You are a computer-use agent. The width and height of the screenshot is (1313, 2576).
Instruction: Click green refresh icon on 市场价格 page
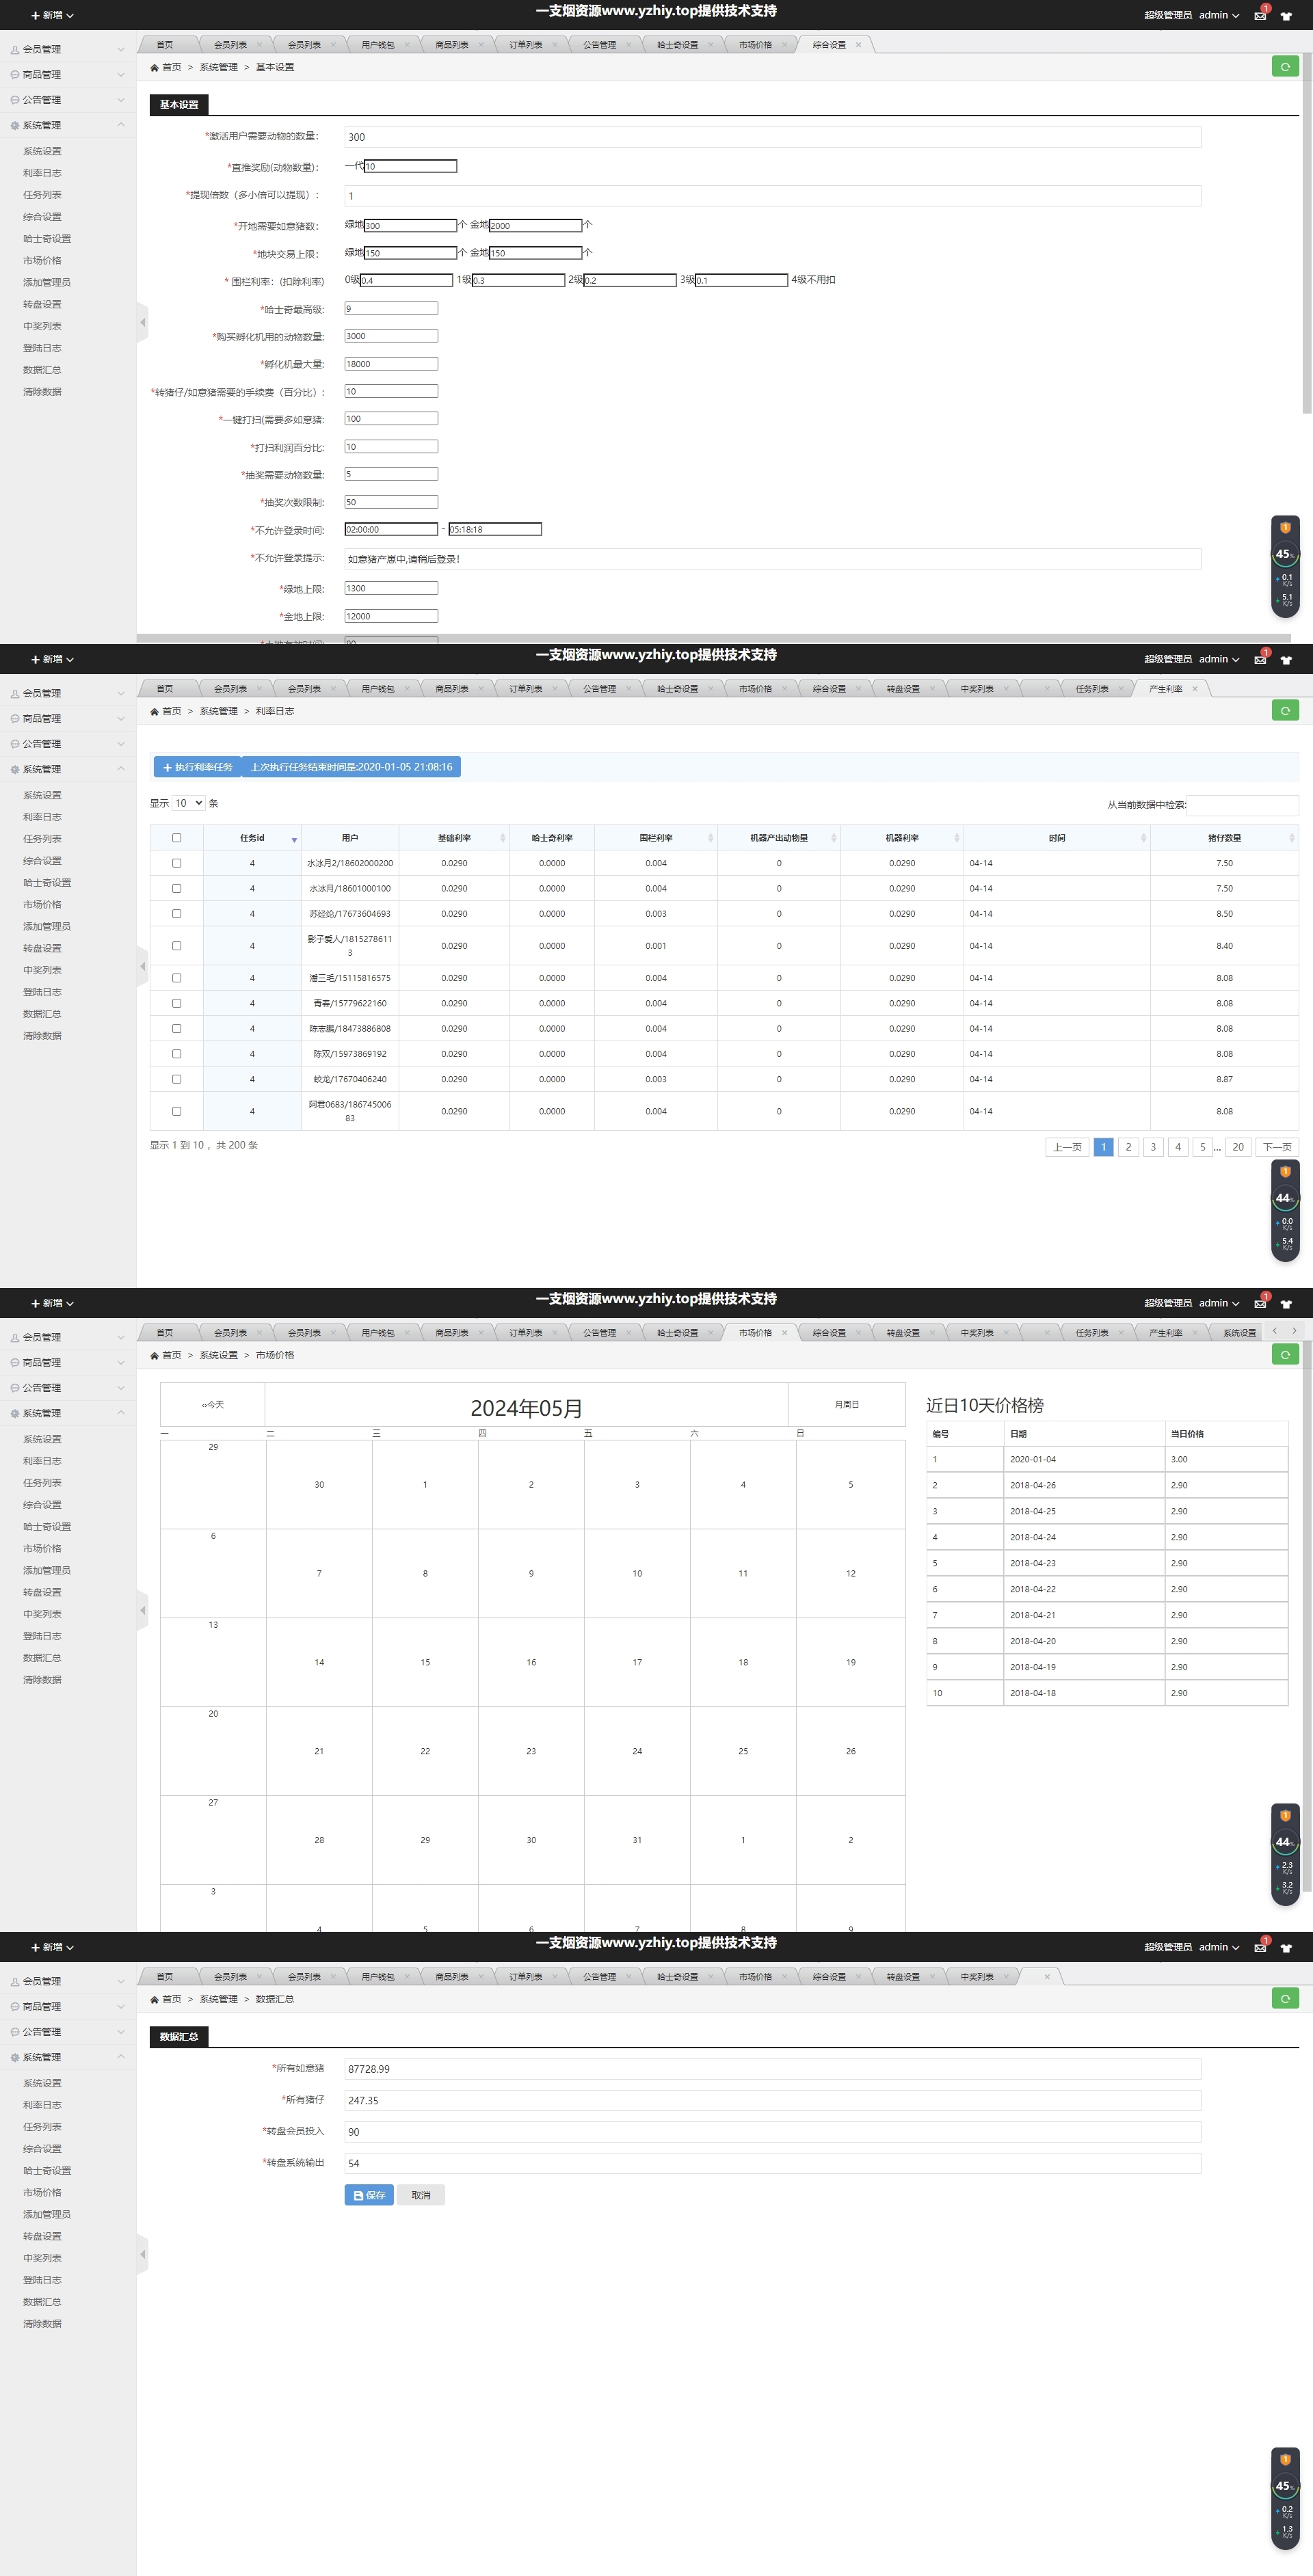pyautogui.click(x=1285, y=1355)
